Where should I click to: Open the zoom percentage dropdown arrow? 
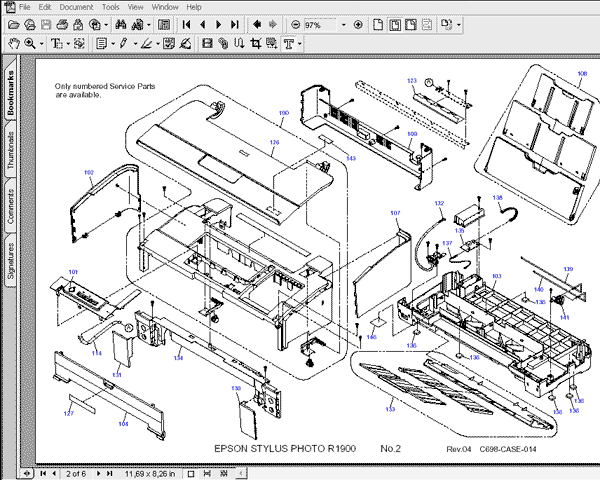[x=344, y=25]
